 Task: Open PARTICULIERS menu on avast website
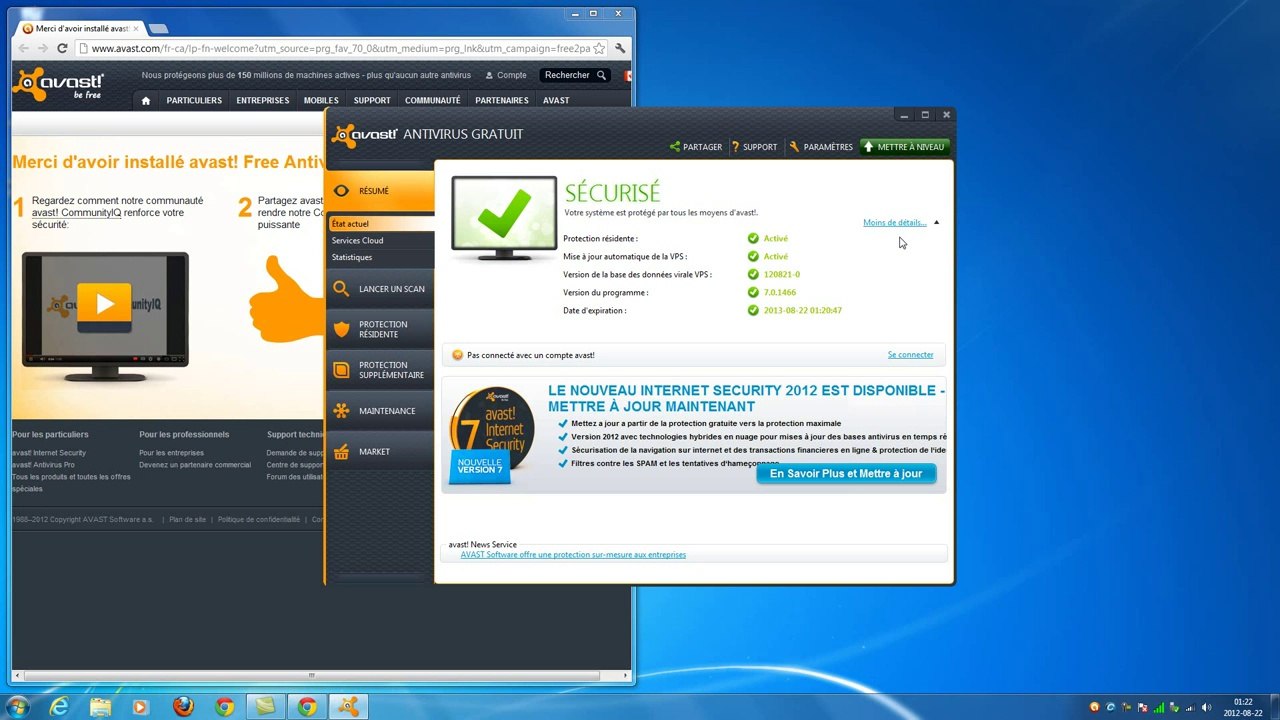(194, 101)
